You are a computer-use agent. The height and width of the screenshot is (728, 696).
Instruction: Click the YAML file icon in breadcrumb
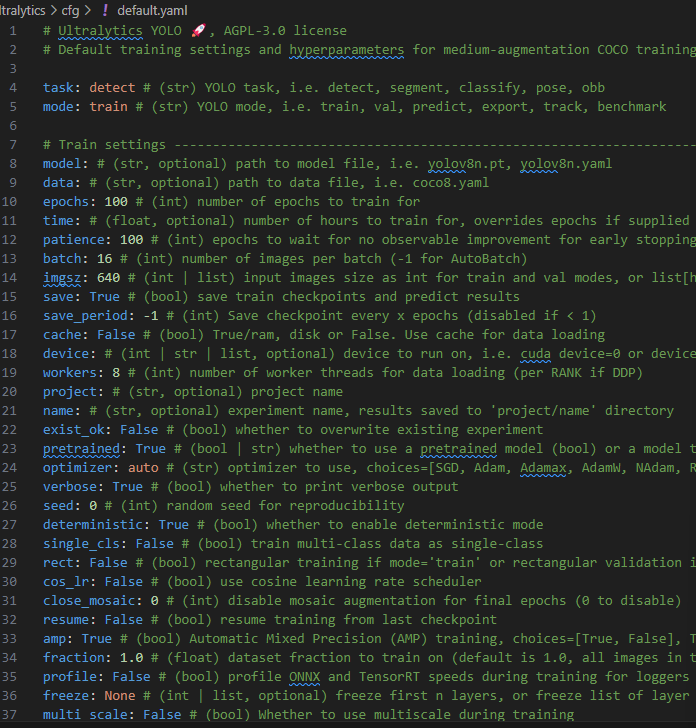pos(105,10)
